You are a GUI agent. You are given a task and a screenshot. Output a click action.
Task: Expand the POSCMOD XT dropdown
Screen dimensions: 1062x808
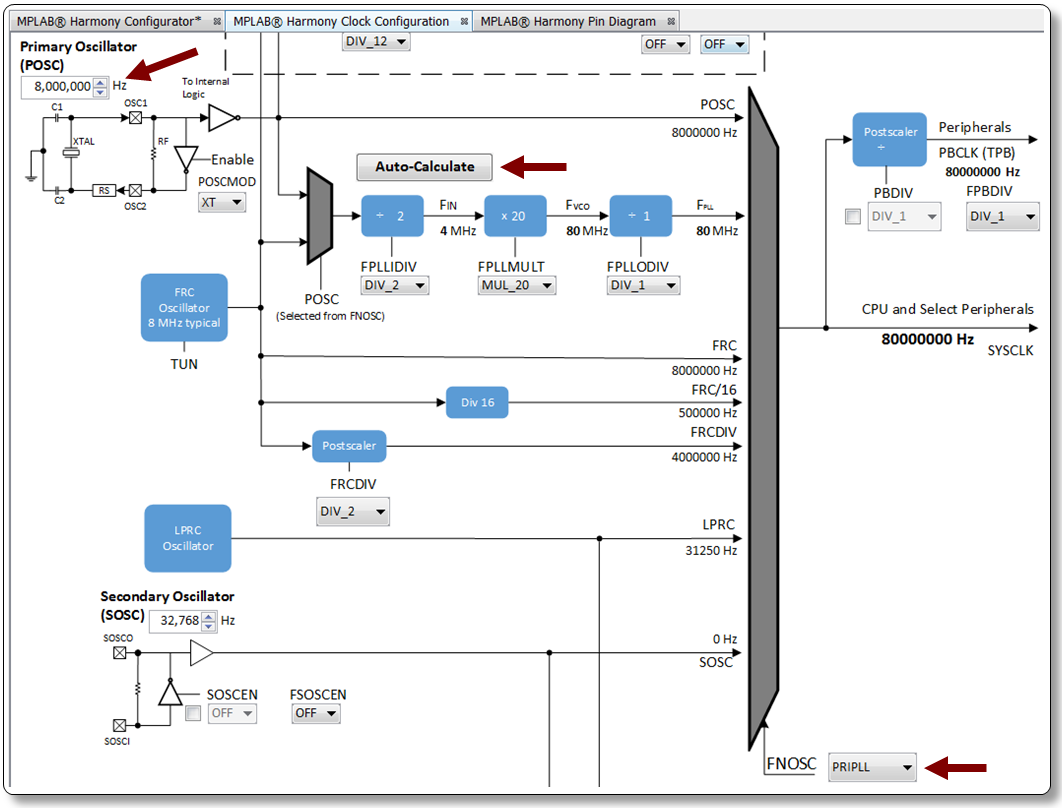pos(222,202)
